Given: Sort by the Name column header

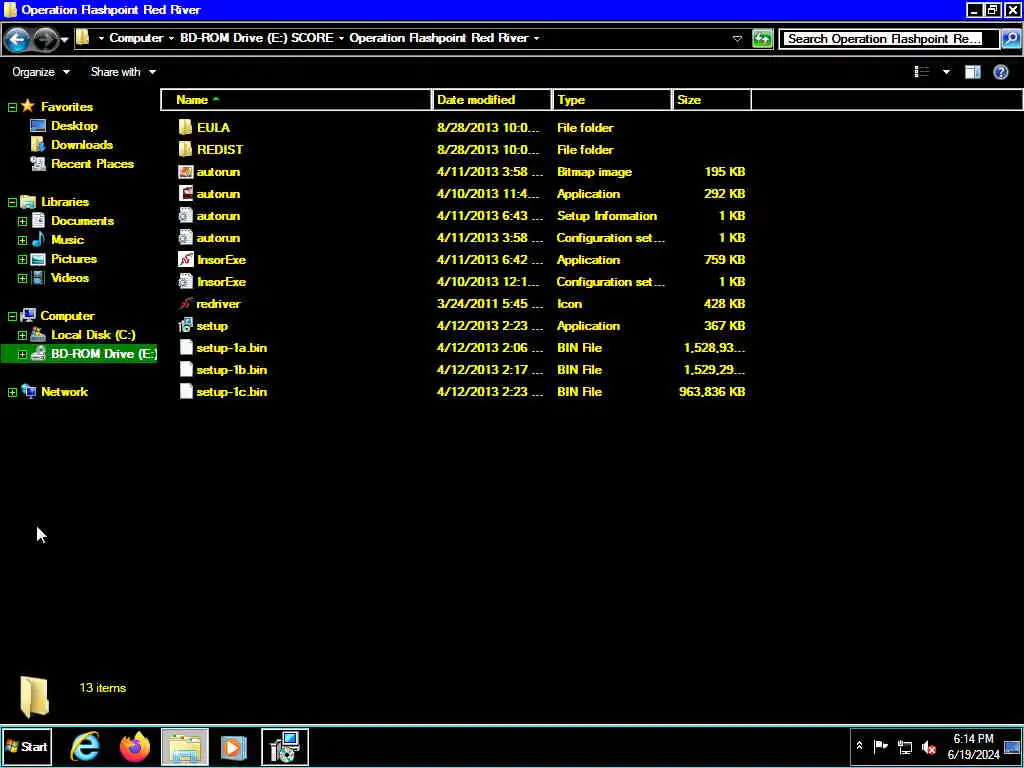Looking at the screenshot, I should 296,100.
